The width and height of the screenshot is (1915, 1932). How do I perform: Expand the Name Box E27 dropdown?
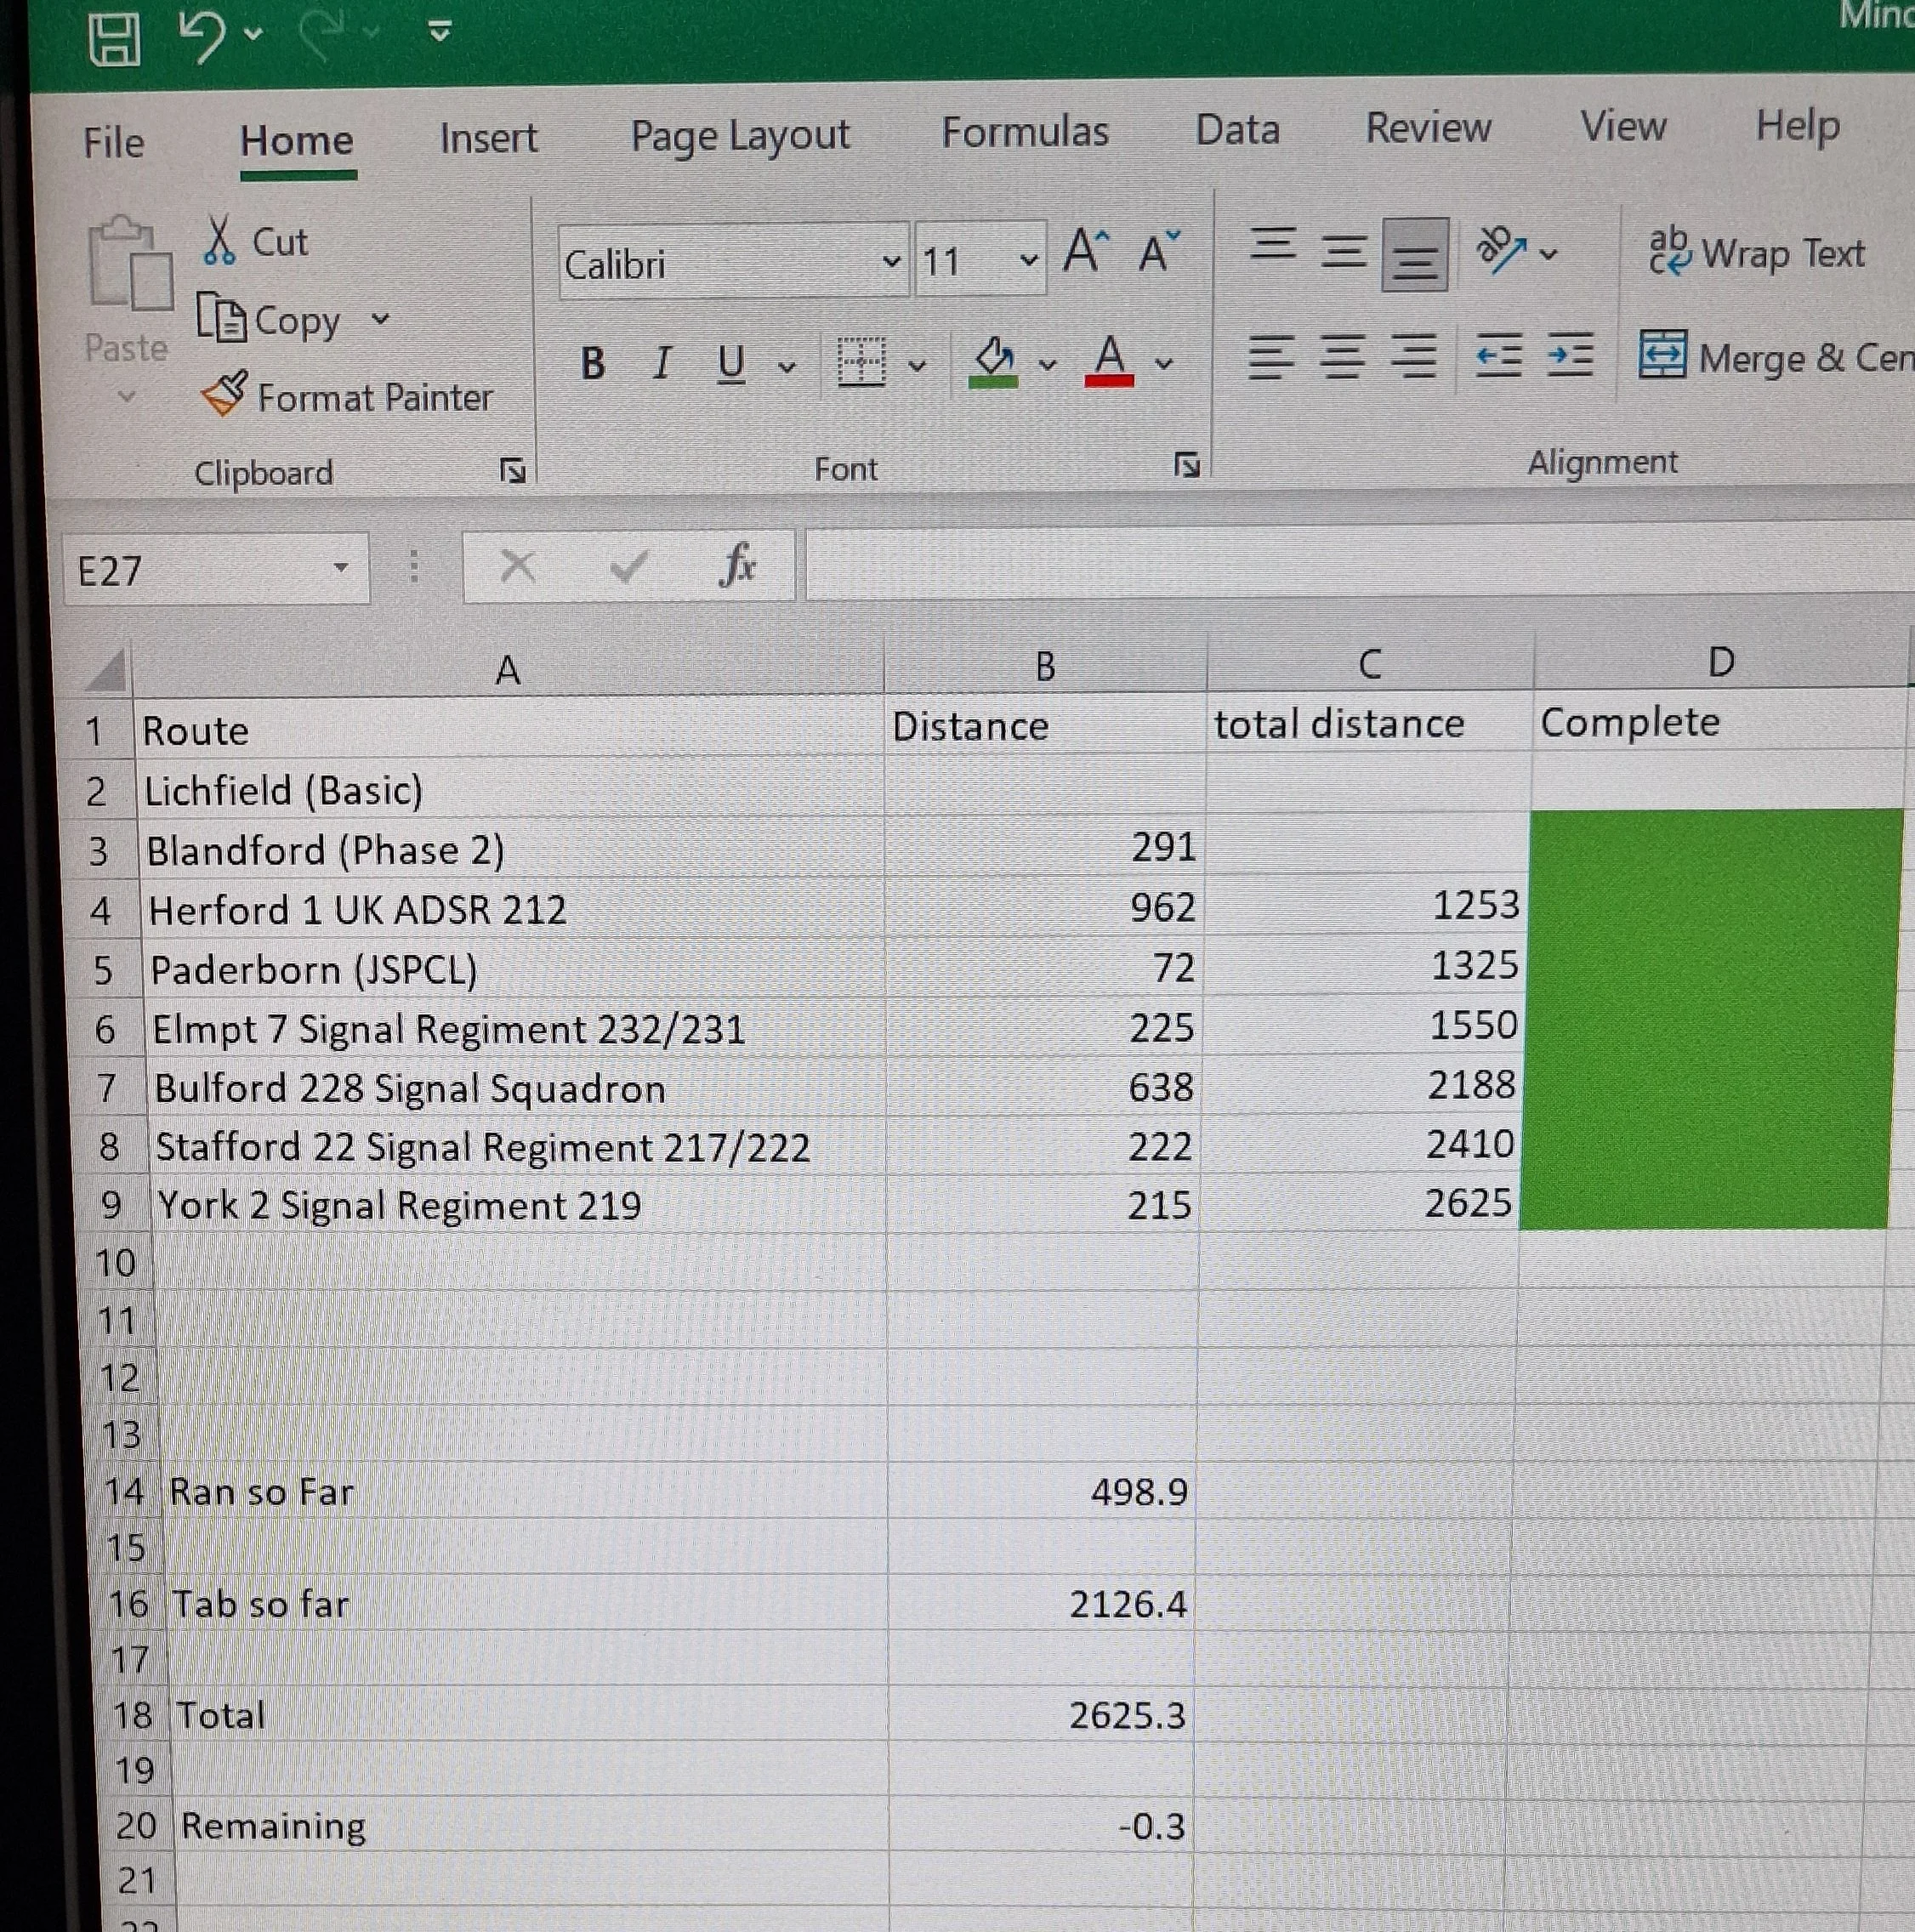pos(341,568)
